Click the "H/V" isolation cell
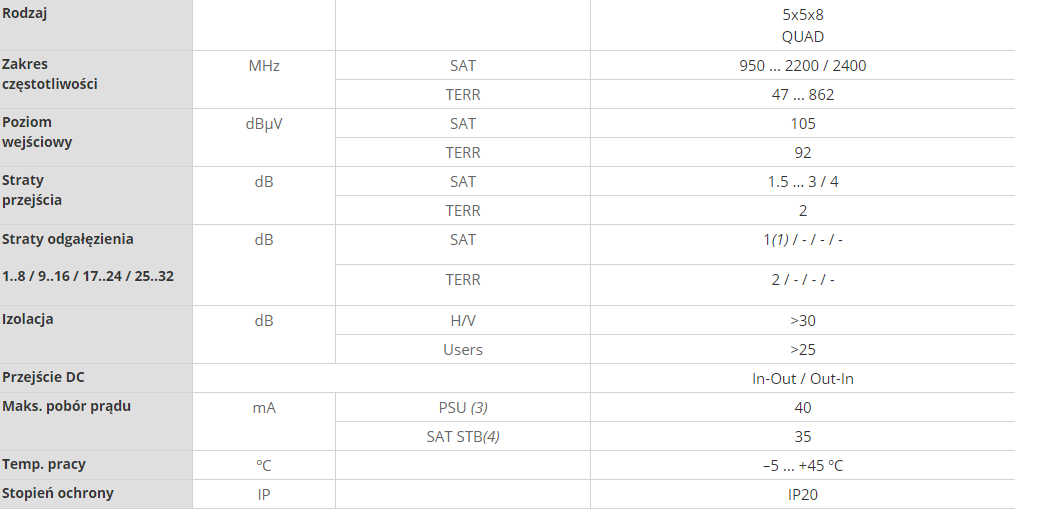 (462, 321)
